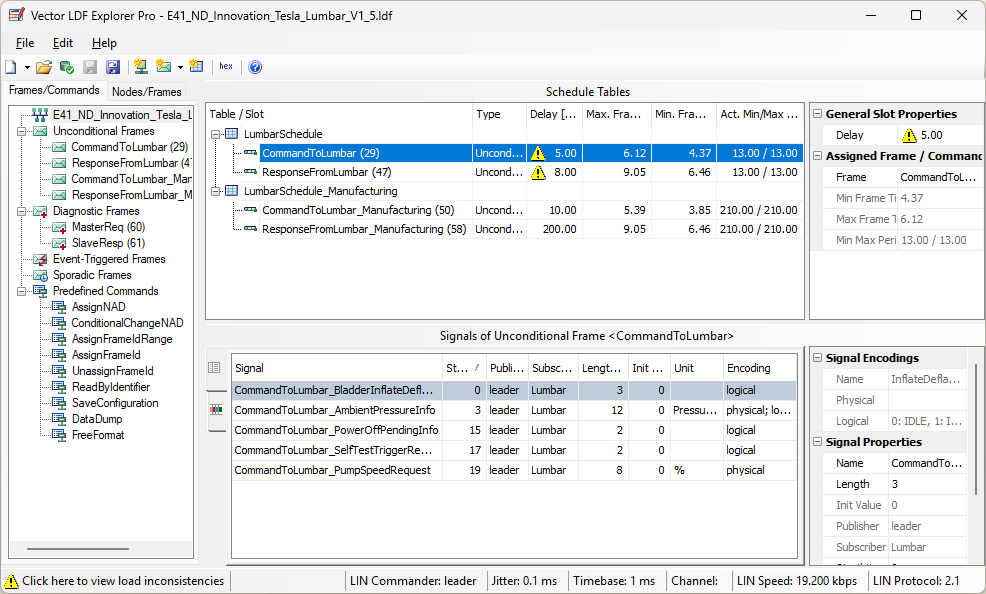Click the database consistency check icon
The width and height of the screenshot is (986, 594).
click(66, 67)
